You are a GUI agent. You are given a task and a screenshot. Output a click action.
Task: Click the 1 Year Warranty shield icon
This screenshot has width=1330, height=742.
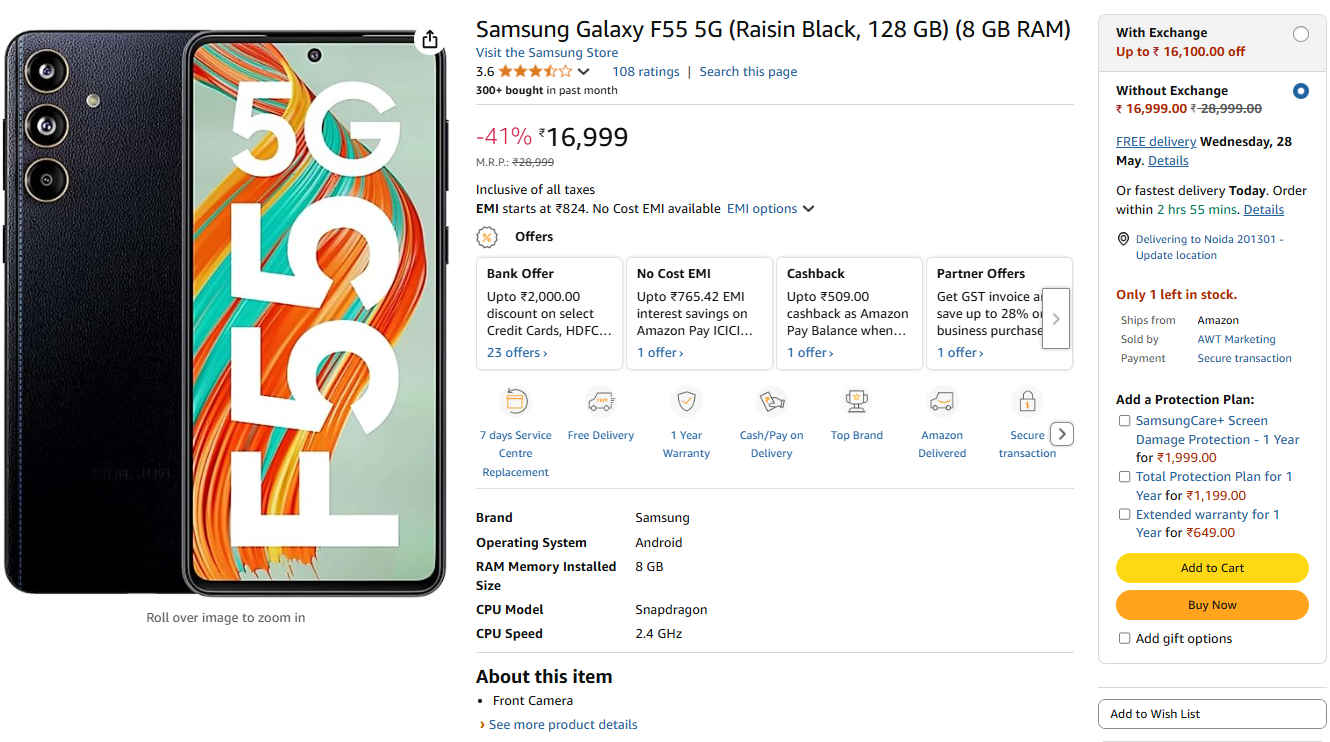pyautogui.click(x=686, y=402)
